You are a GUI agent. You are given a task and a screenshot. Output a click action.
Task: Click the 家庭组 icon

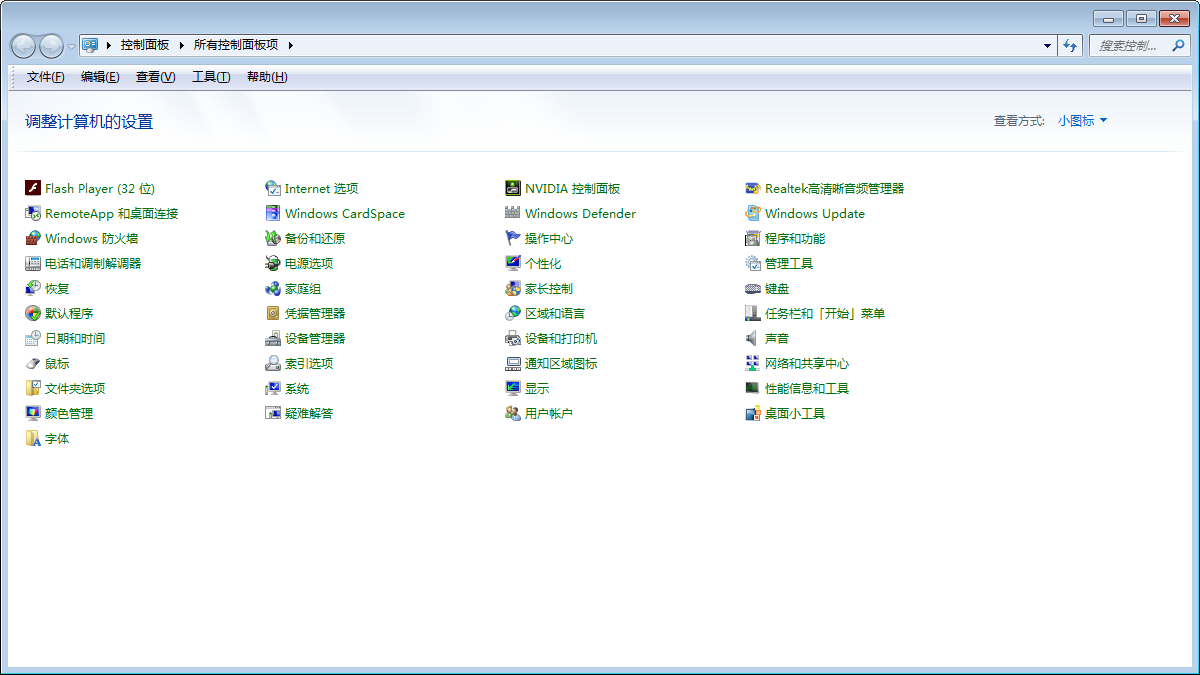tap(273, 288)
